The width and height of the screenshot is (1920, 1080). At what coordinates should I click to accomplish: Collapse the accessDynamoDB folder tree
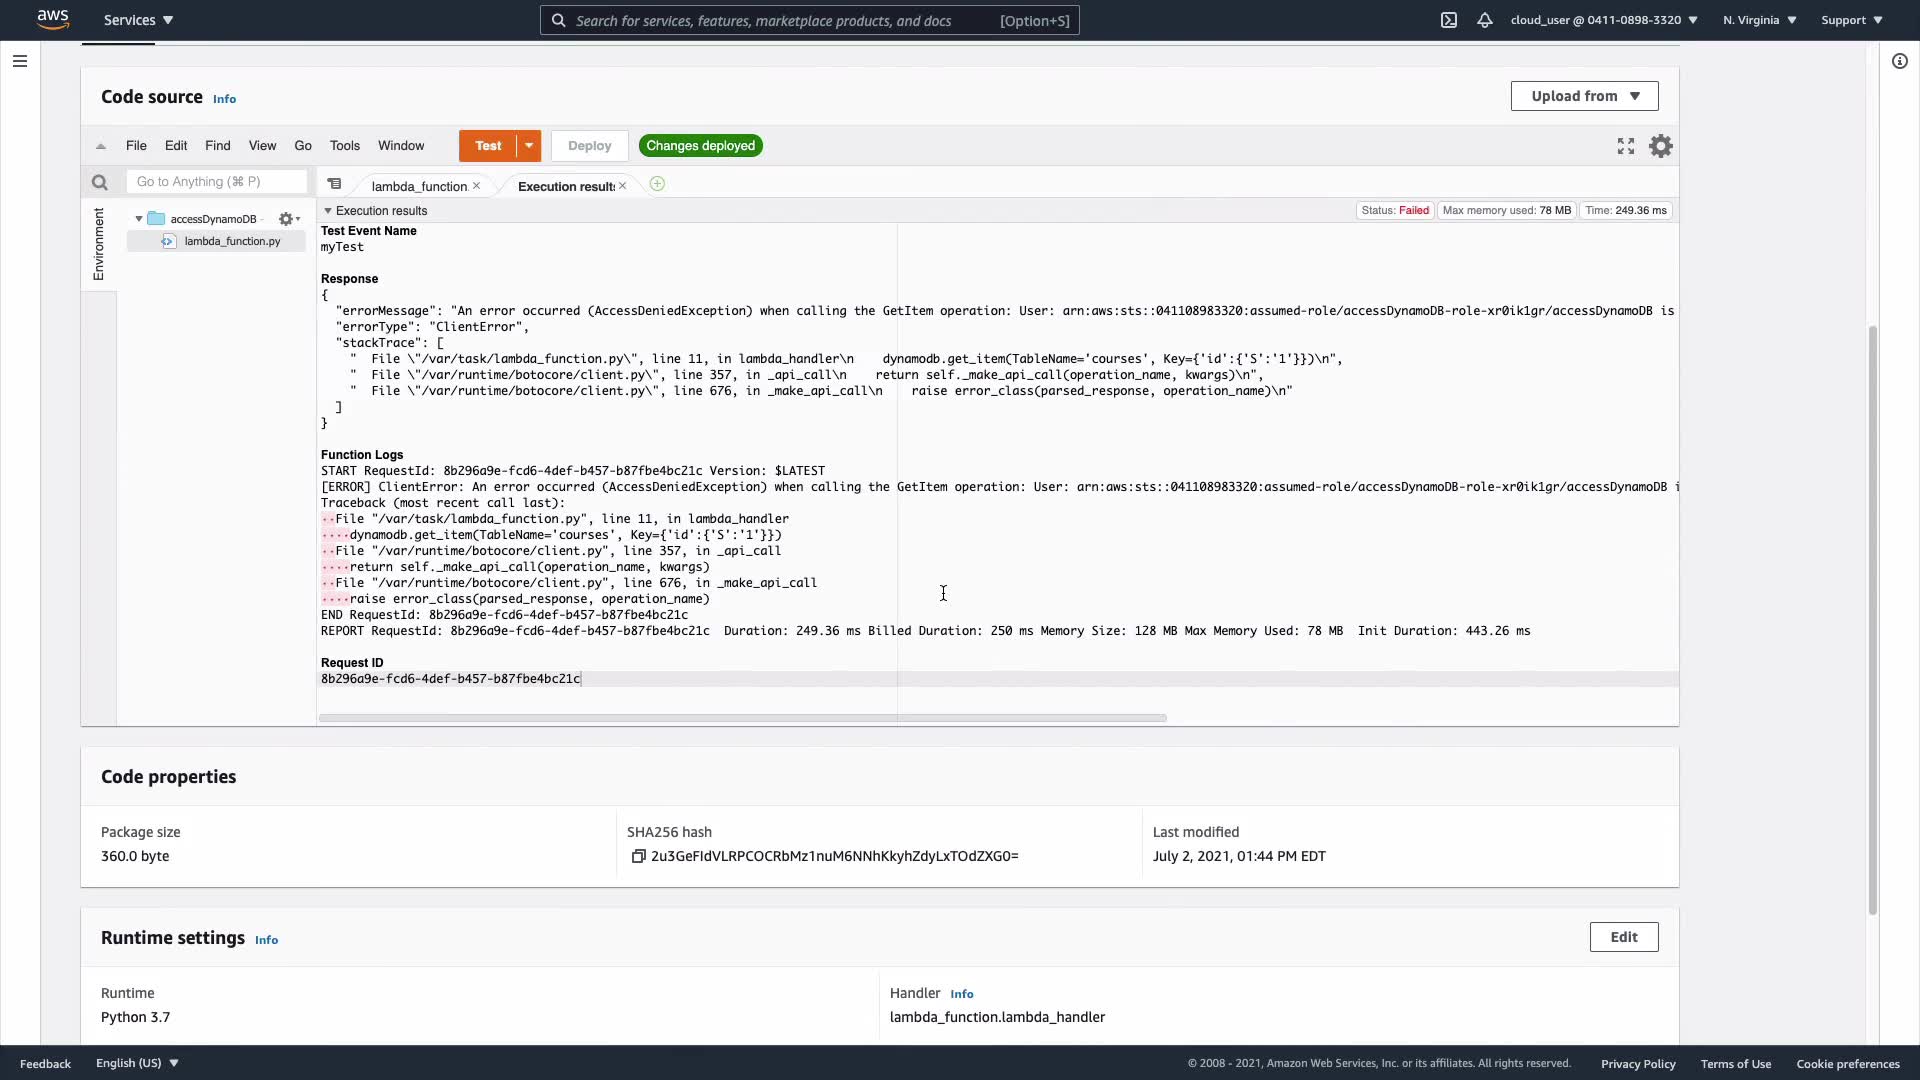pos(139,219)
